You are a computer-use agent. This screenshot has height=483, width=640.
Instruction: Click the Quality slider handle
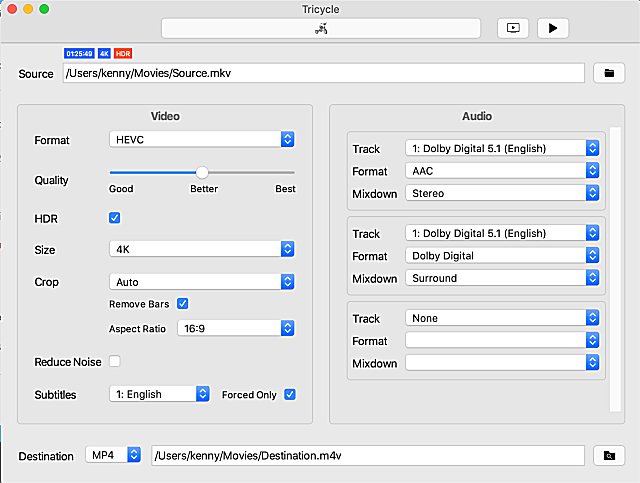click(x=202, y=172)
